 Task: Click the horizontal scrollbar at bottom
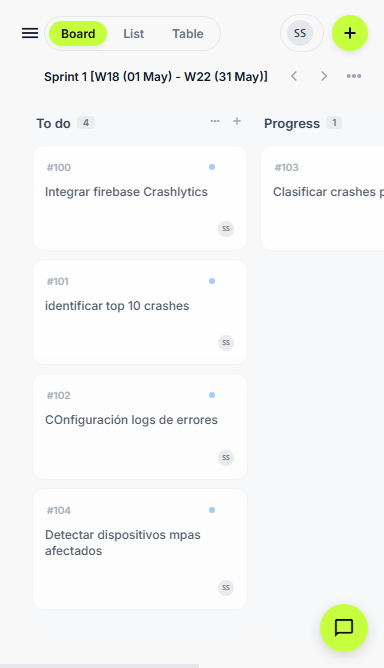point(99,666)
